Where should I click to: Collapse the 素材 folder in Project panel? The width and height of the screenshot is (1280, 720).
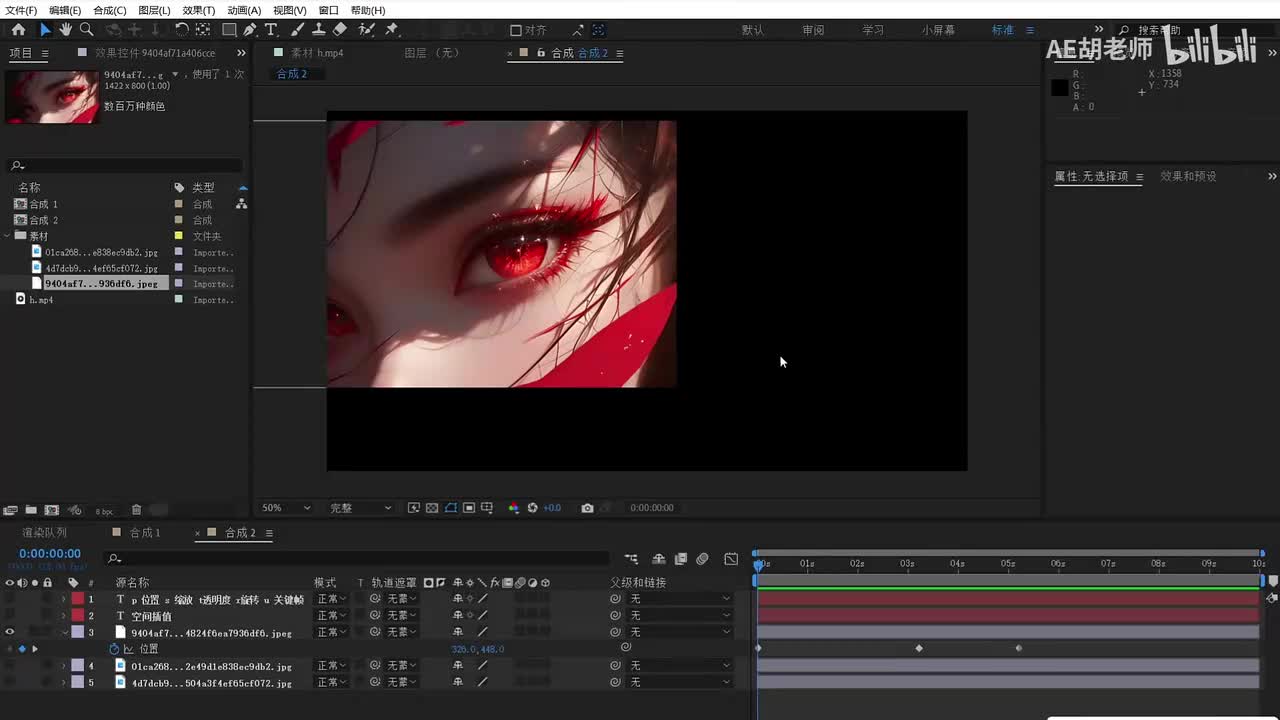tap(8, 236)
